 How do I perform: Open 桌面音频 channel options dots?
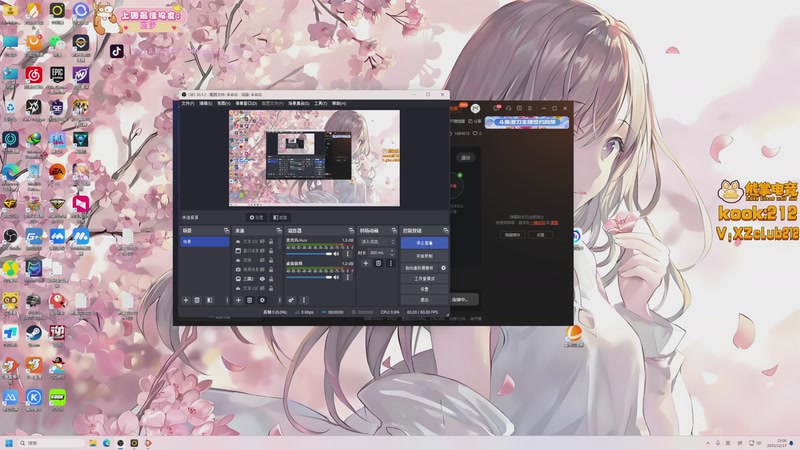coord(347,277)
